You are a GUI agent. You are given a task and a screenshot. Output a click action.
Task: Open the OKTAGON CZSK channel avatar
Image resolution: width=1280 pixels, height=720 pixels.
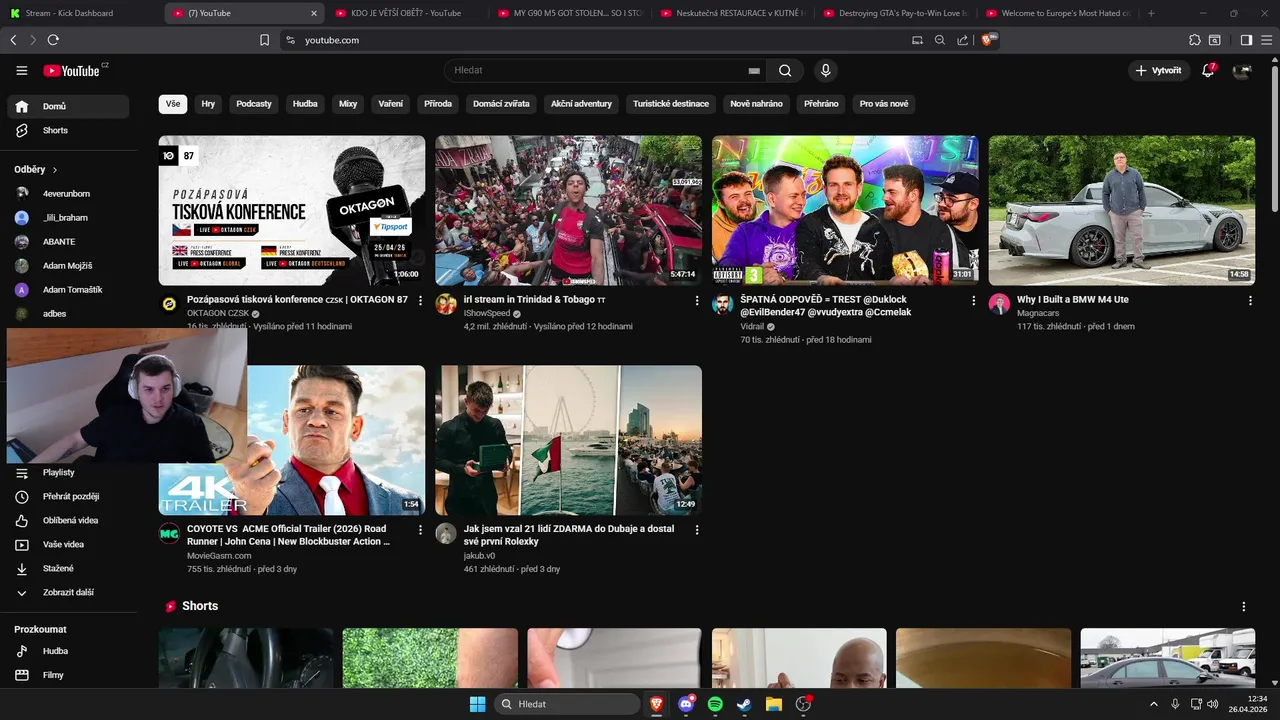[169, 304]
